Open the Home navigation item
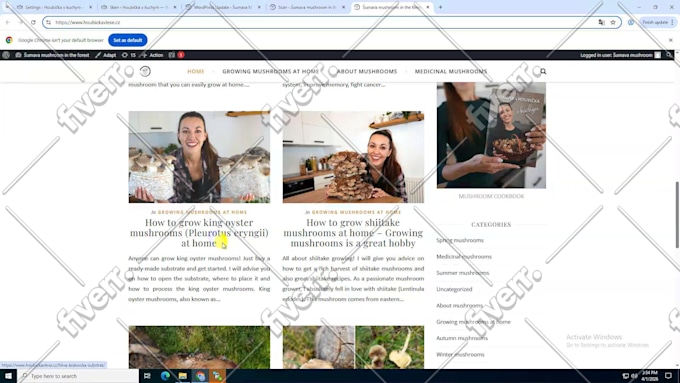The width and height of the screenshot is (680, 383). (x=196, y=71)
